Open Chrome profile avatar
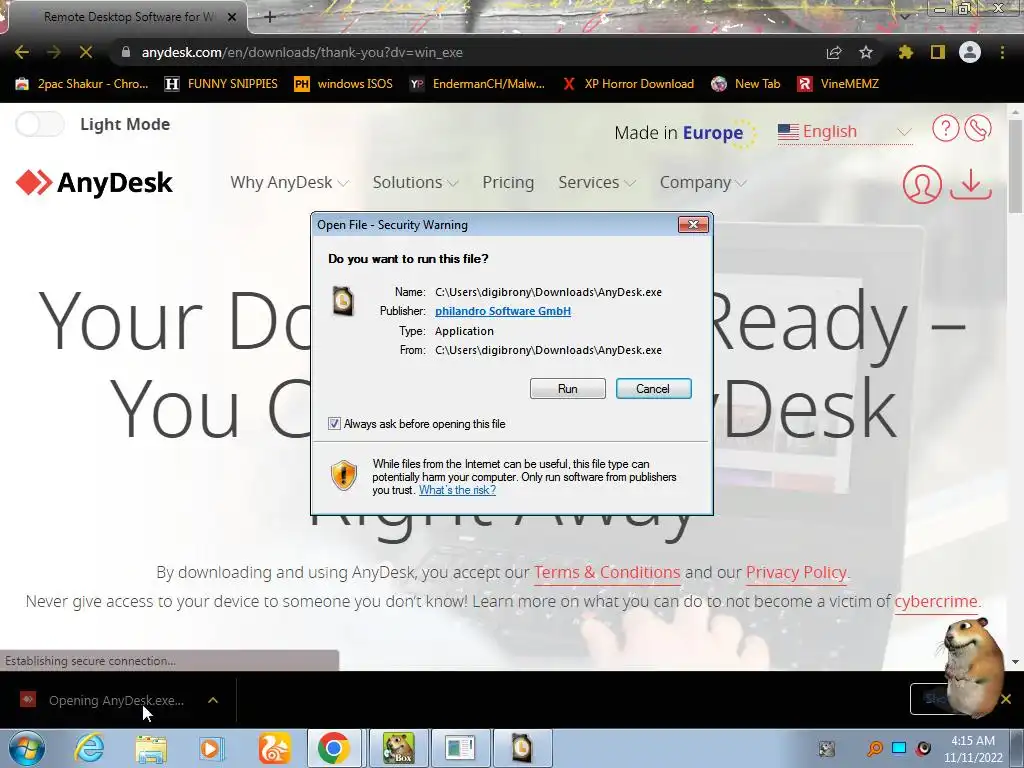The image size is (1024, 768). click(970, 52)
